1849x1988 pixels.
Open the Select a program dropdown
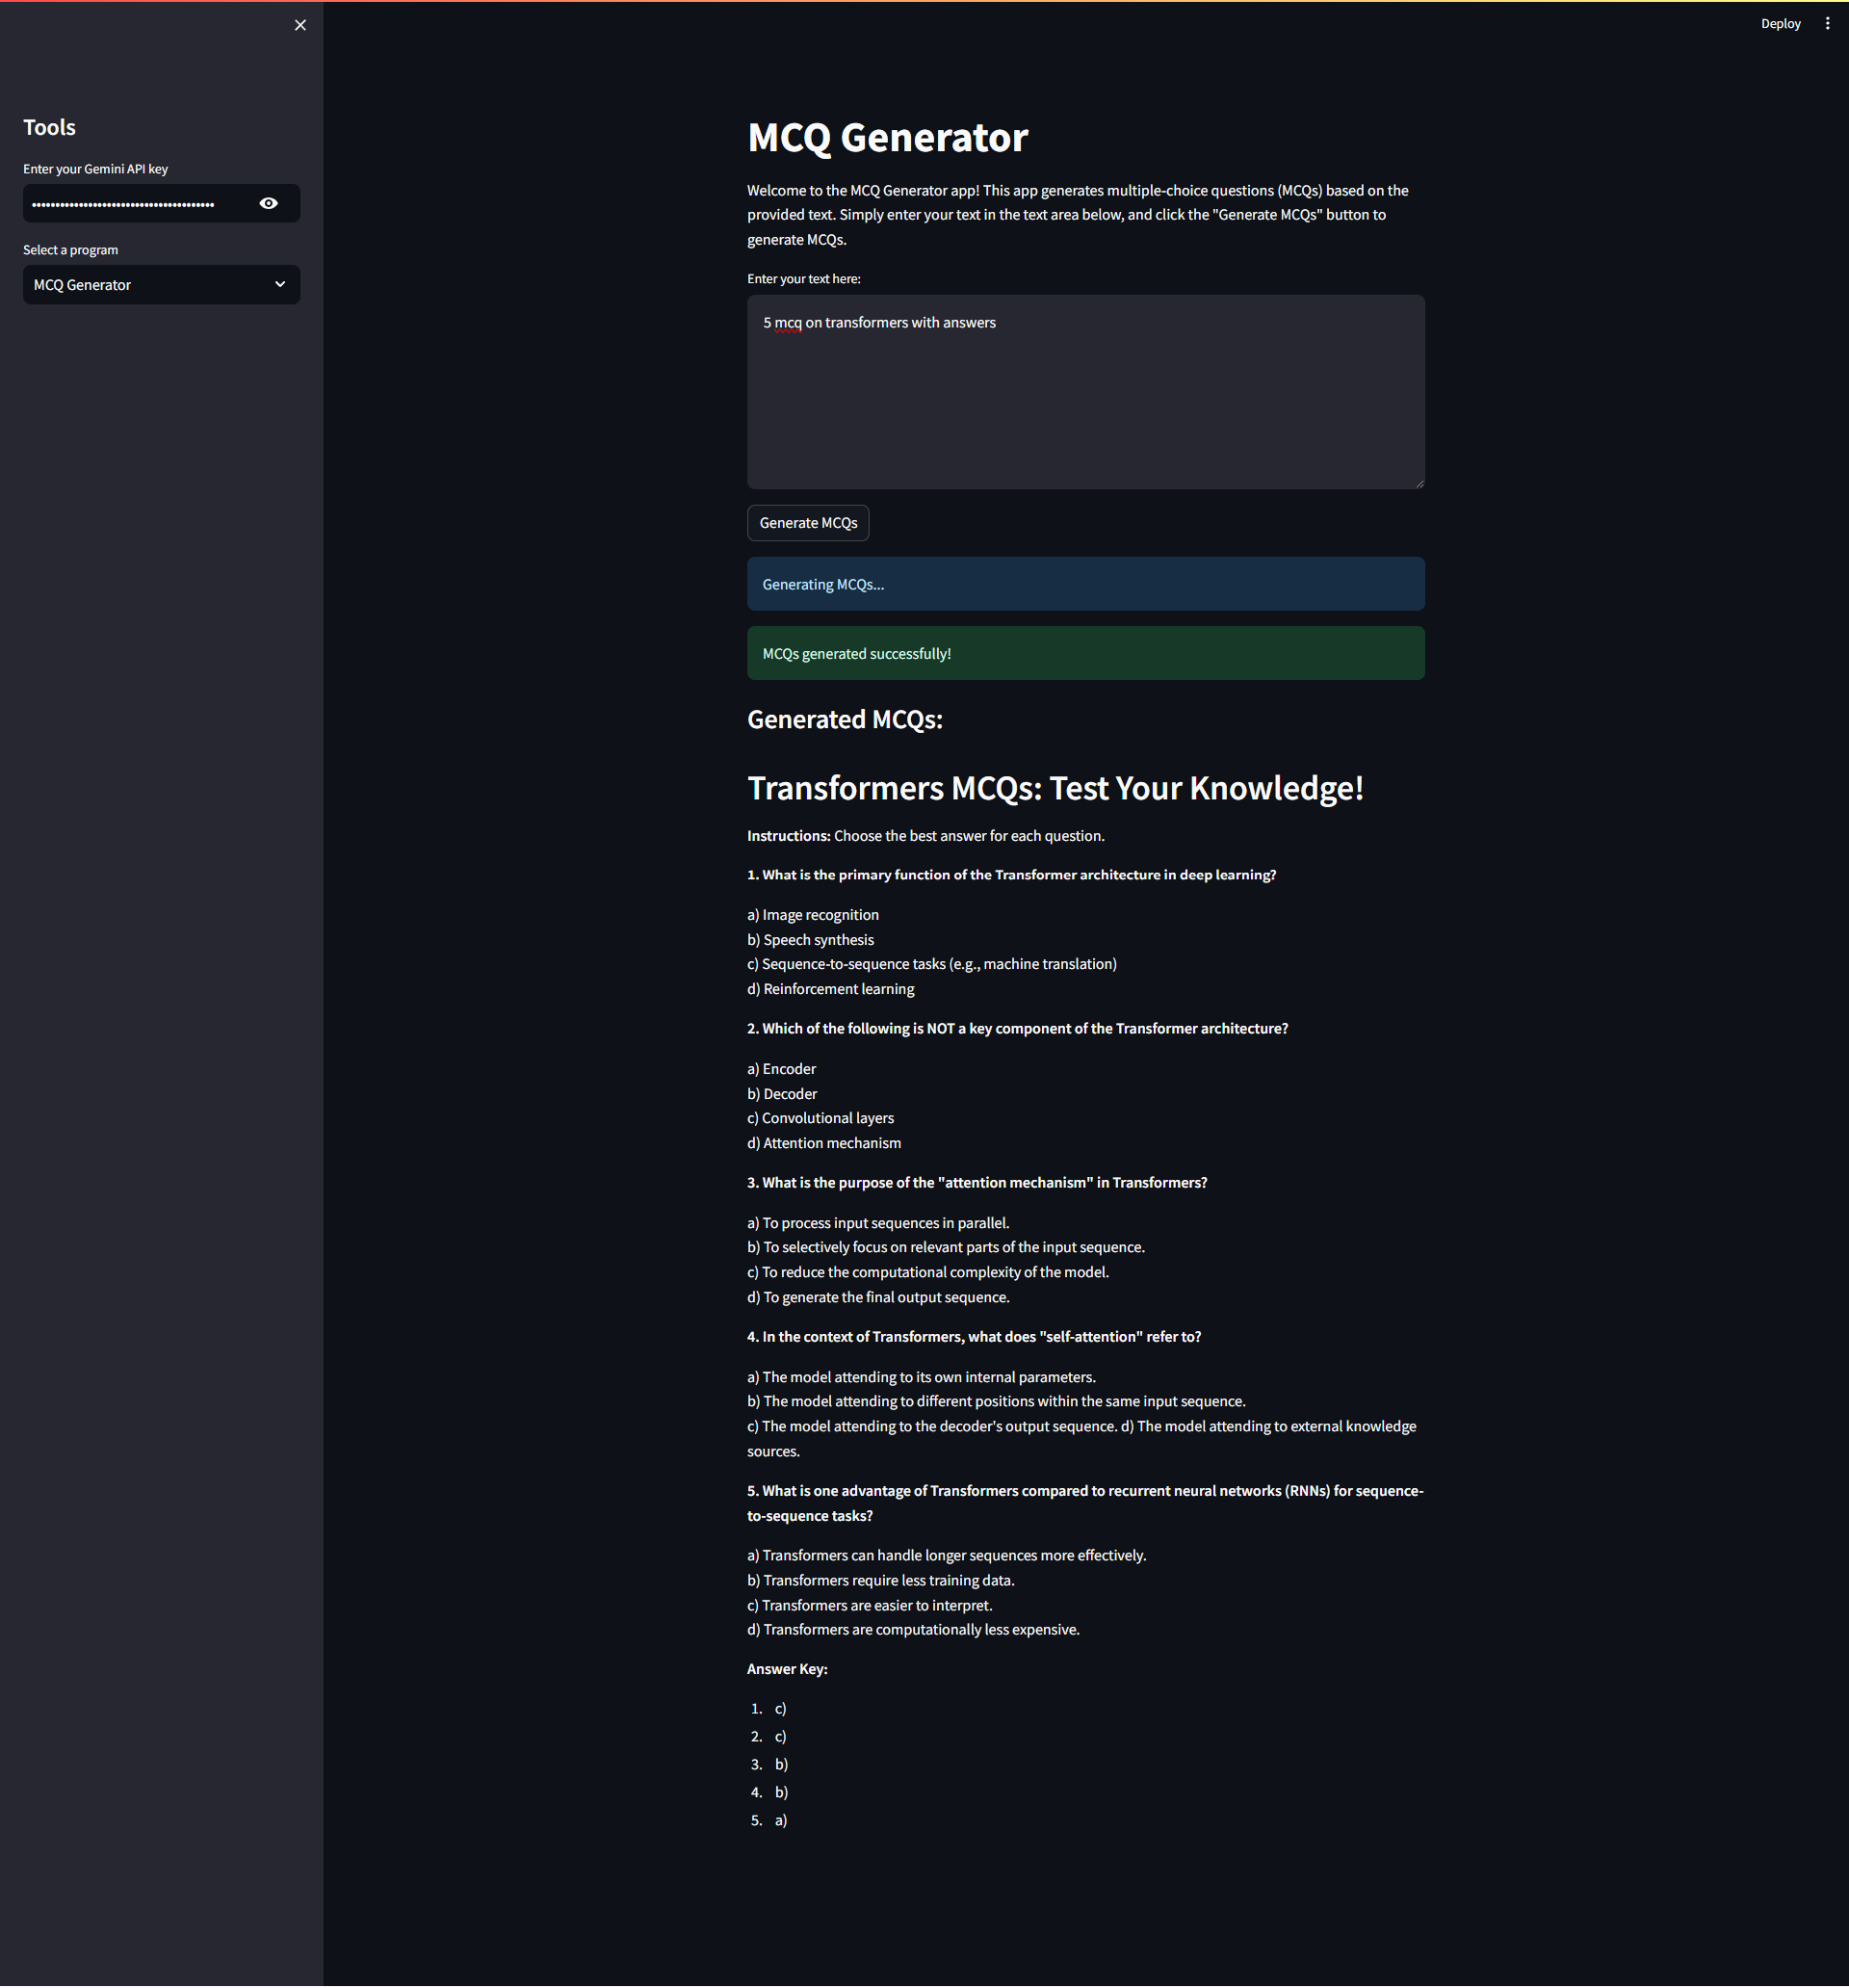tap(150, 285)
